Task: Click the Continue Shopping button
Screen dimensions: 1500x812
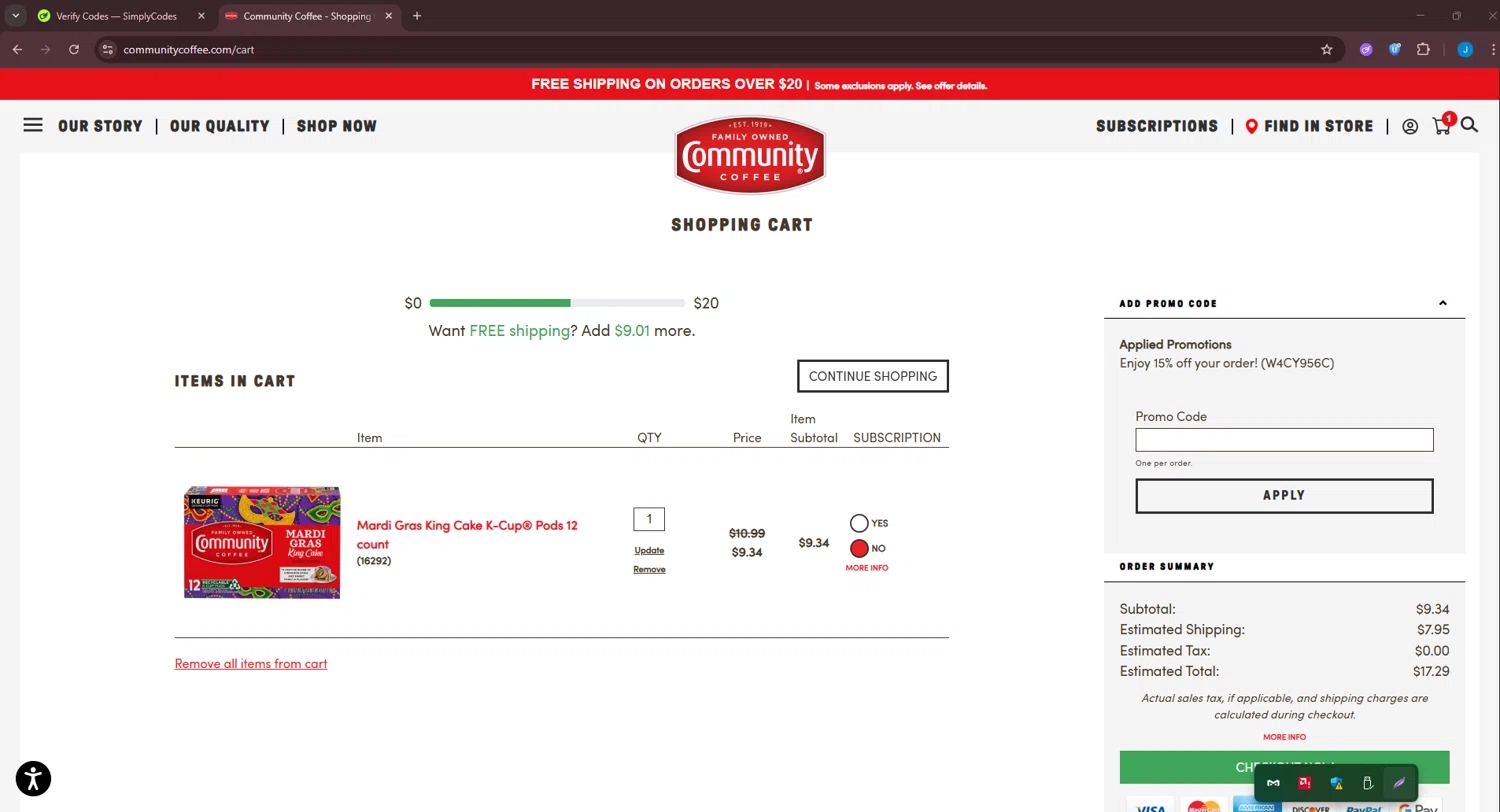Action: [872, 376]
